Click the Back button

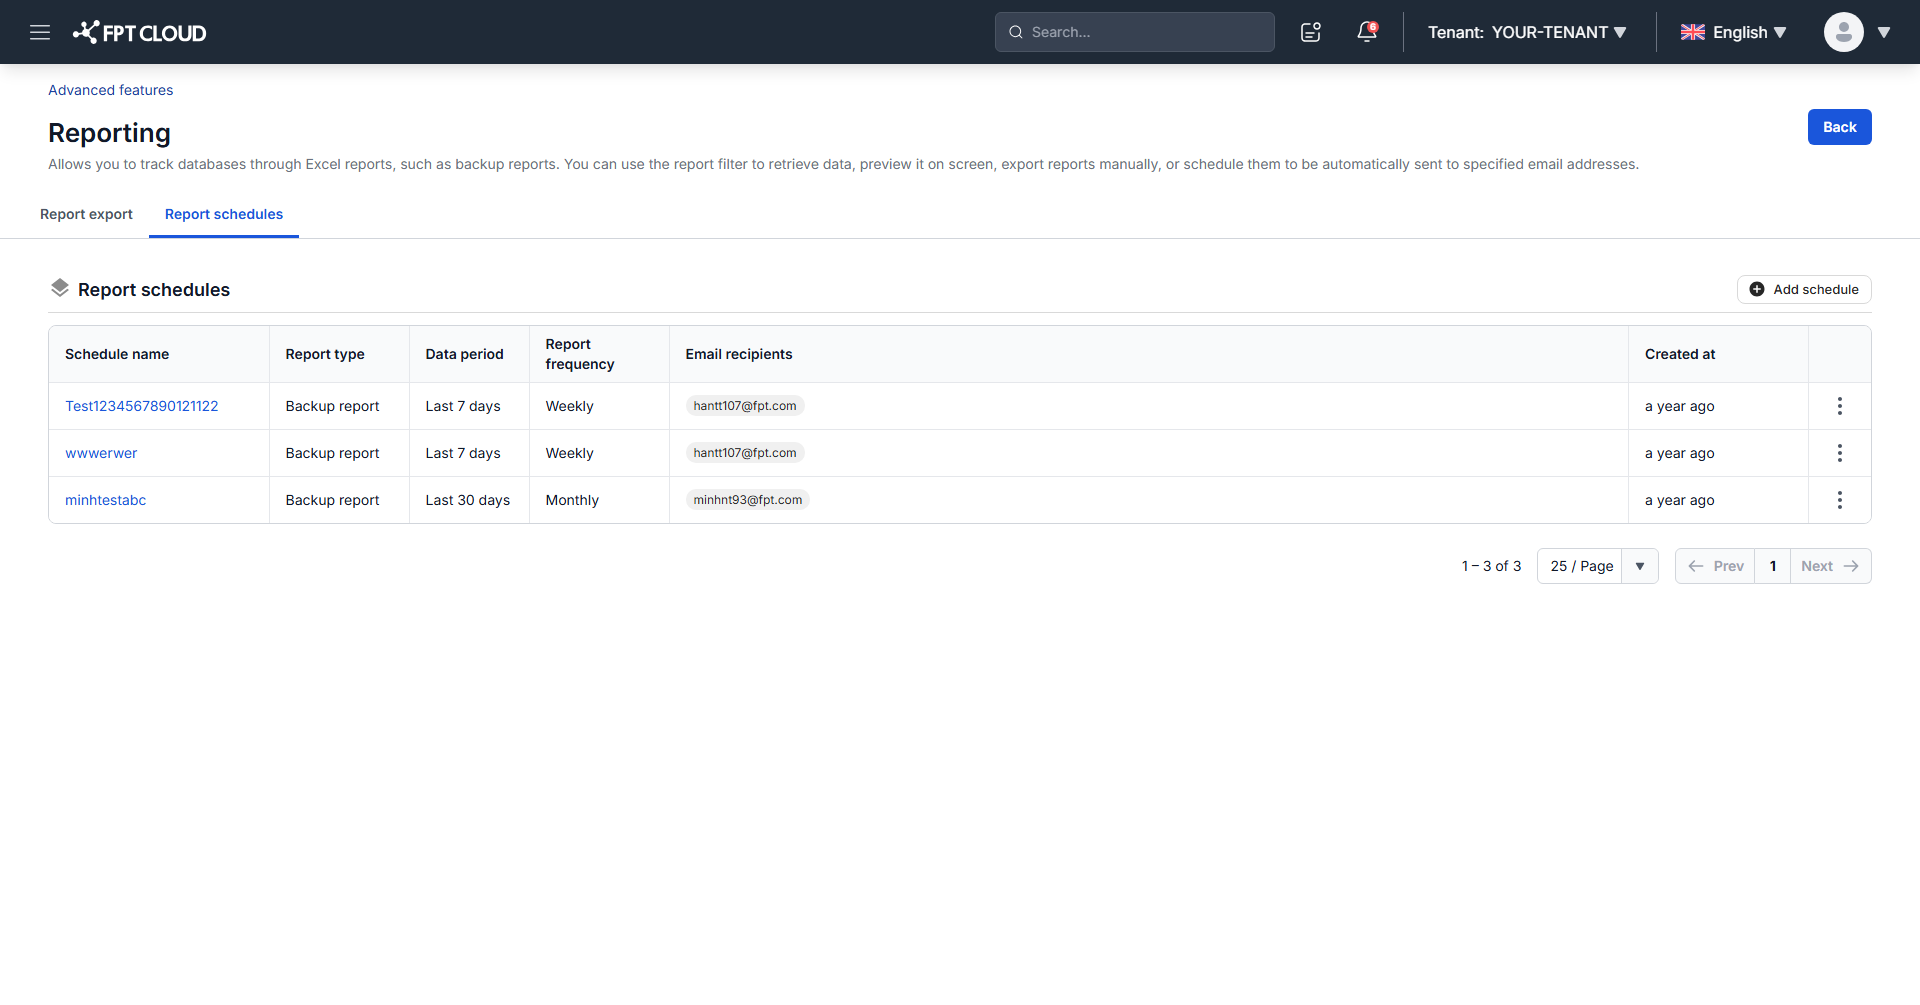tap(1839, 127)
